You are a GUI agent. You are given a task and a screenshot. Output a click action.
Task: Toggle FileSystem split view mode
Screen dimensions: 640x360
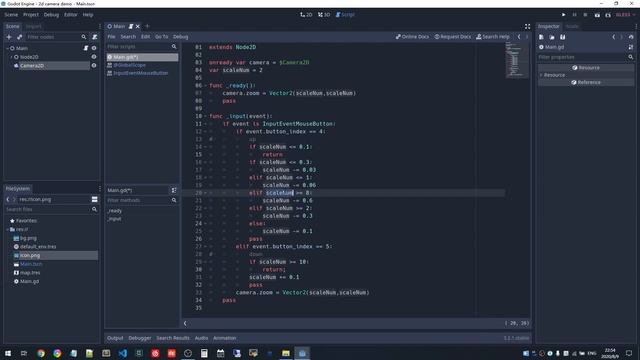point(94,199)
